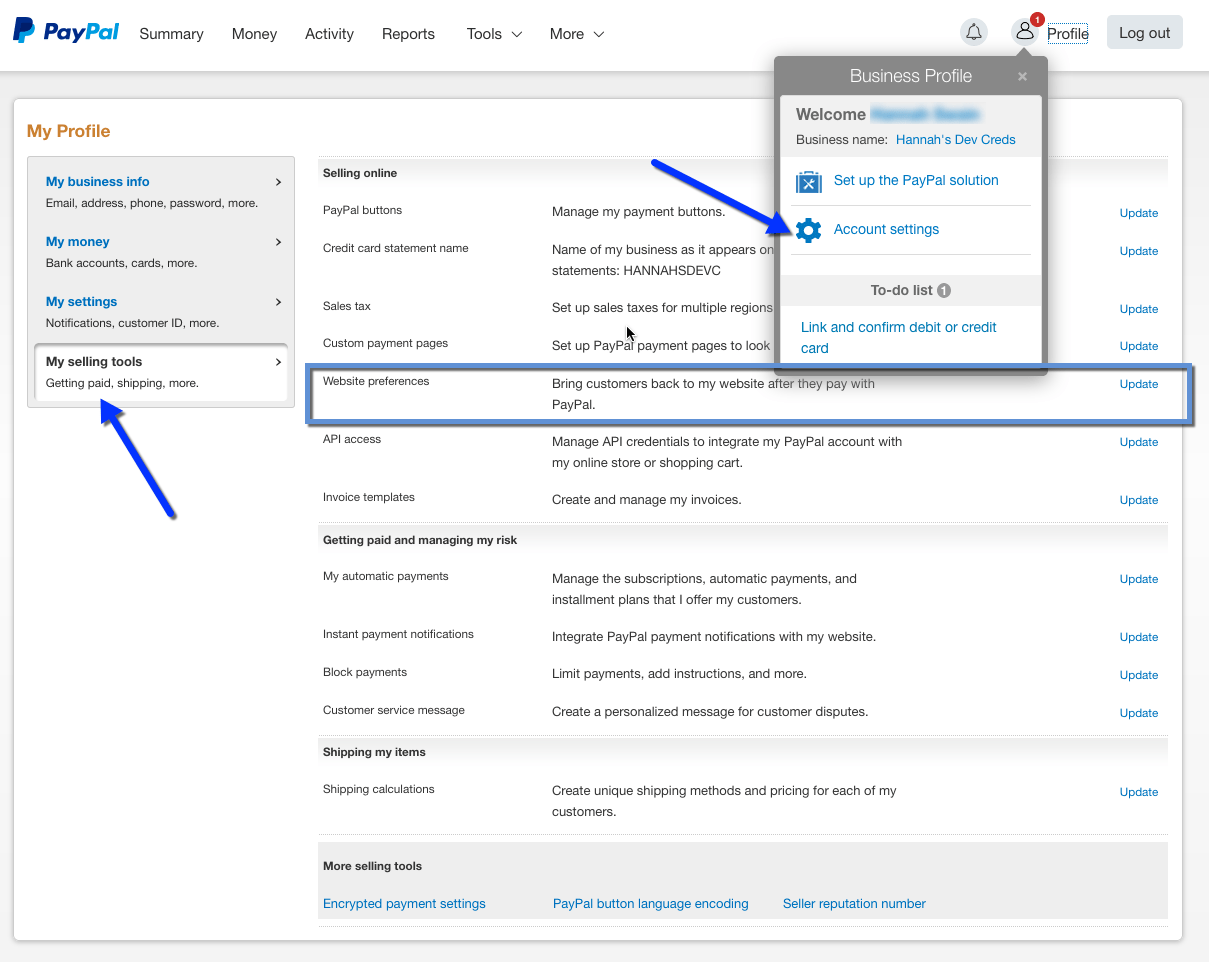Click the My automatic payments label
Viewport: 1209px width, 962px height.
[x=386, y=577]
